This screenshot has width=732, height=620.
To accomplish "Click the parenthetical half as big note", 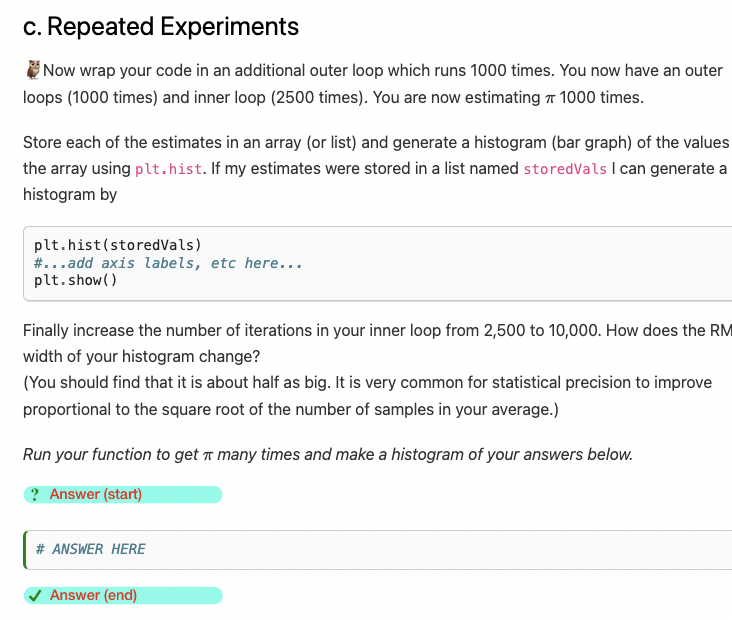I will (367, 396).
